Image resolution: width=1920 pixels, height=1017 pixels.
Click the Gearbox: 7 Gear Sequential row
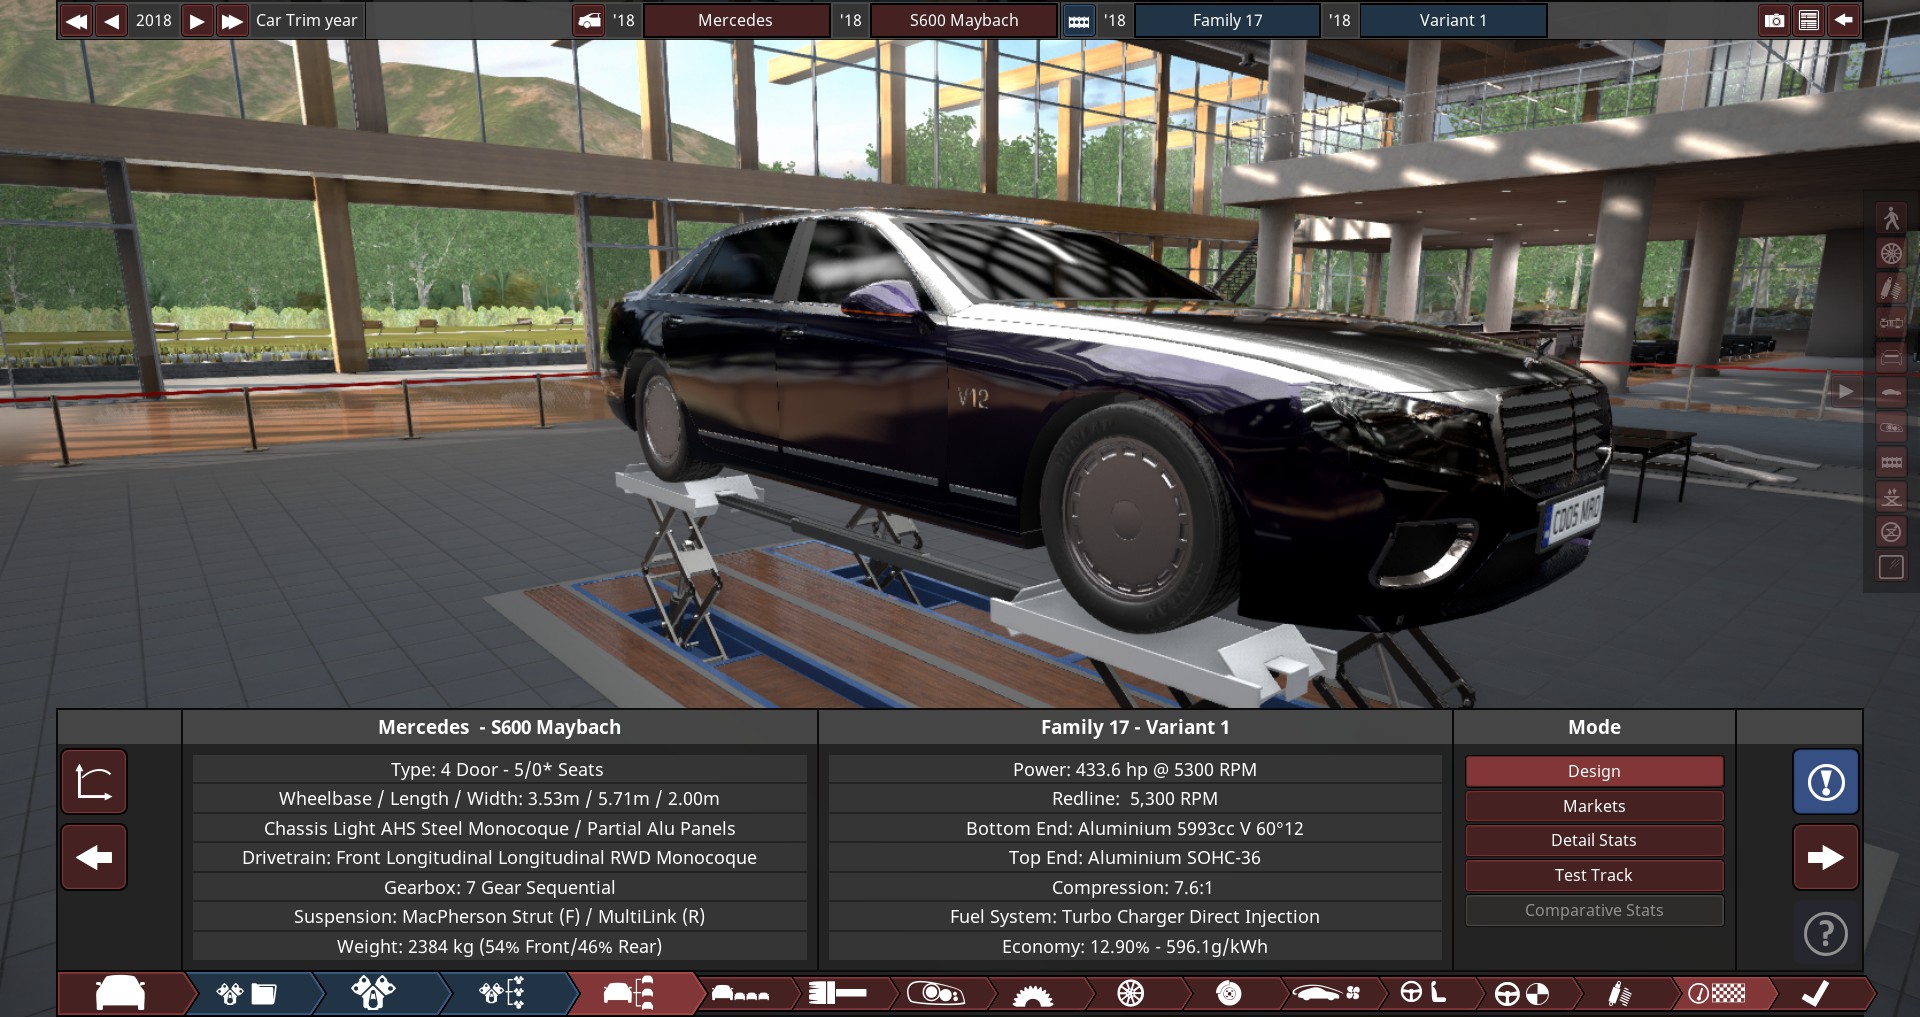tap(499, 887)
